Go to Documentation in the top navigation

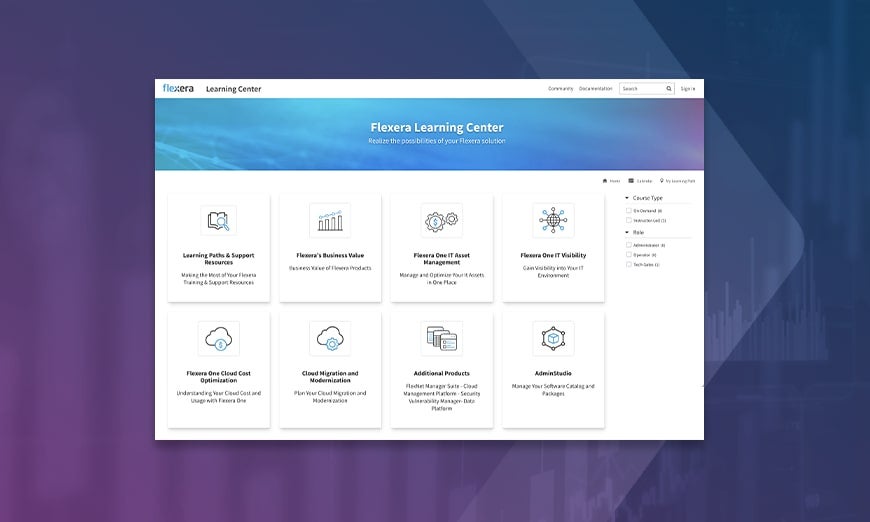click(595, 89)
